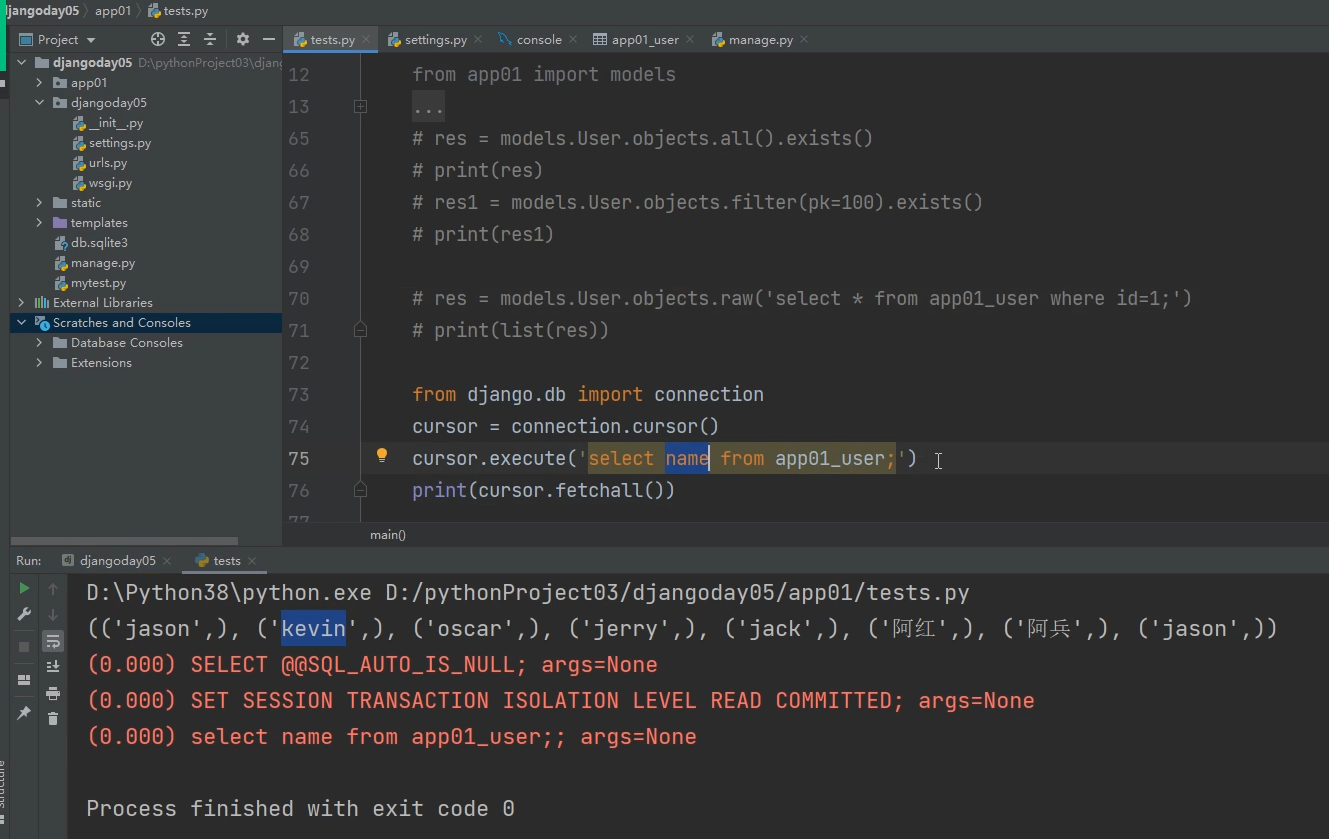
Task: Collapse the inner djangoday05 package folder
Action: coord(39,102)
